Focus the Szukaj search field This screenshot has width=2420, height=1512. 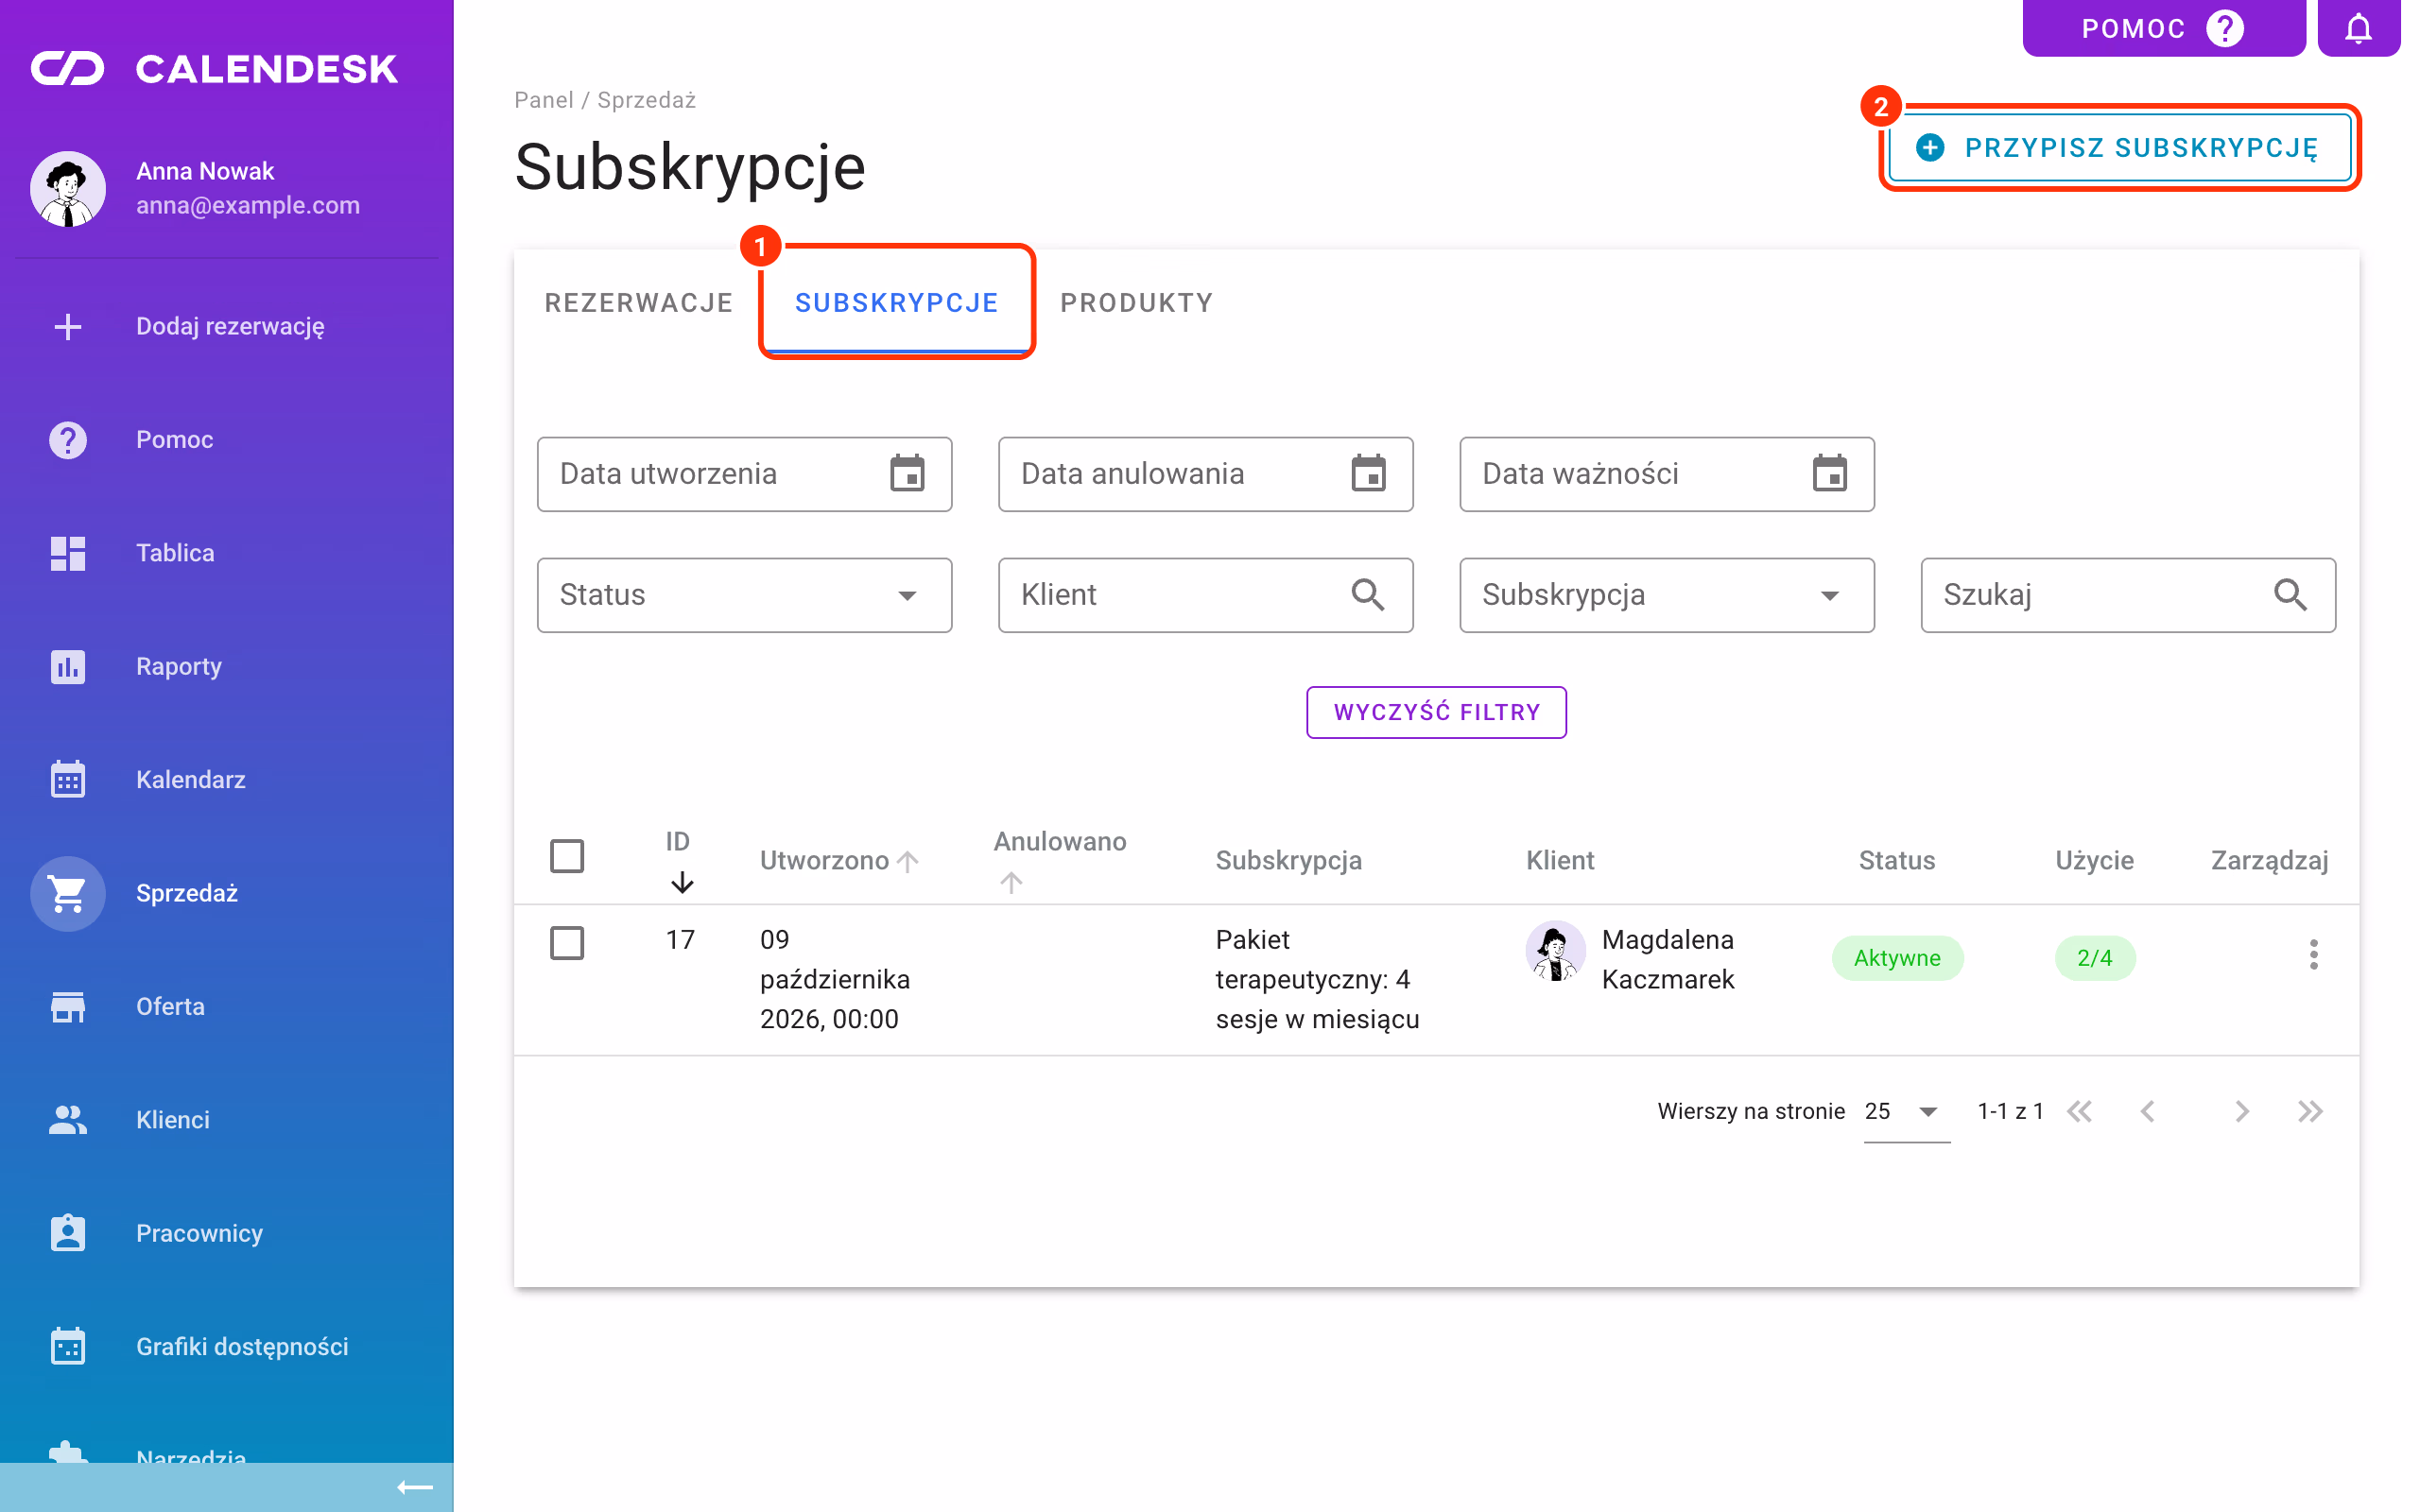click(x=2128, y=595)
